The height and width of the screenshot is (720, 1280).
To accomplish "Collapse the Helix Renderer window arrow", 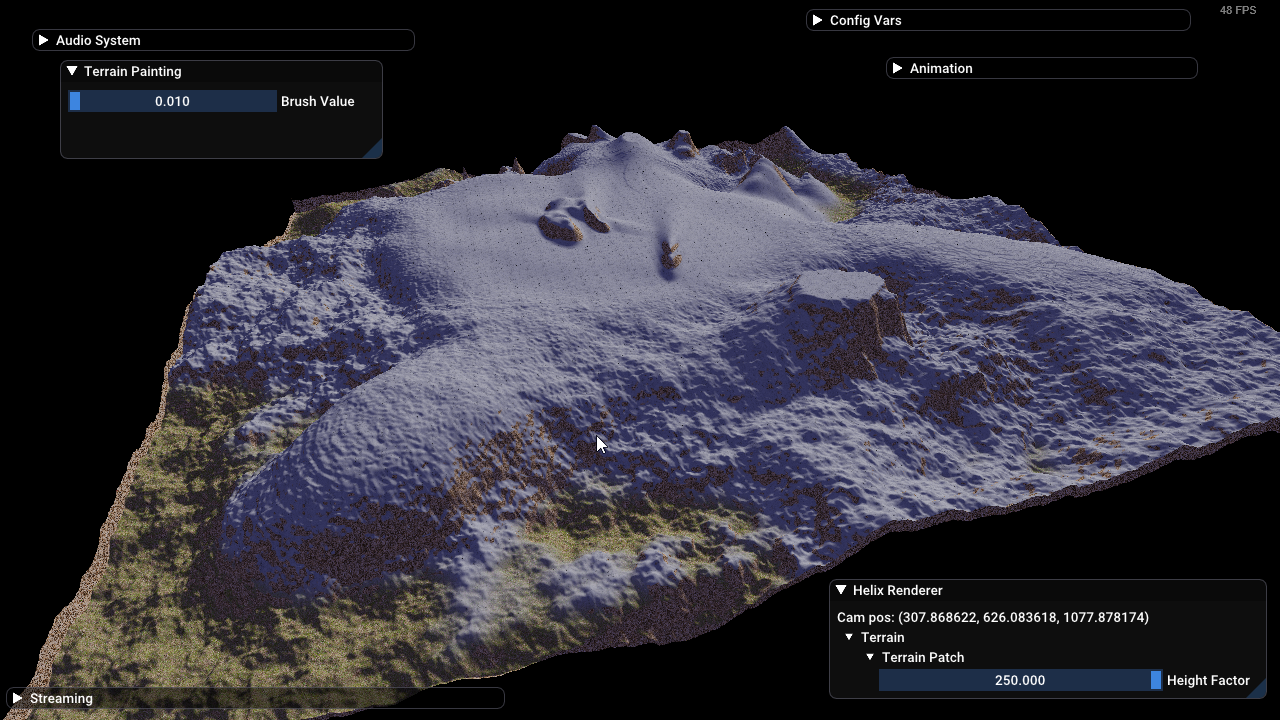I will point(841,590).
